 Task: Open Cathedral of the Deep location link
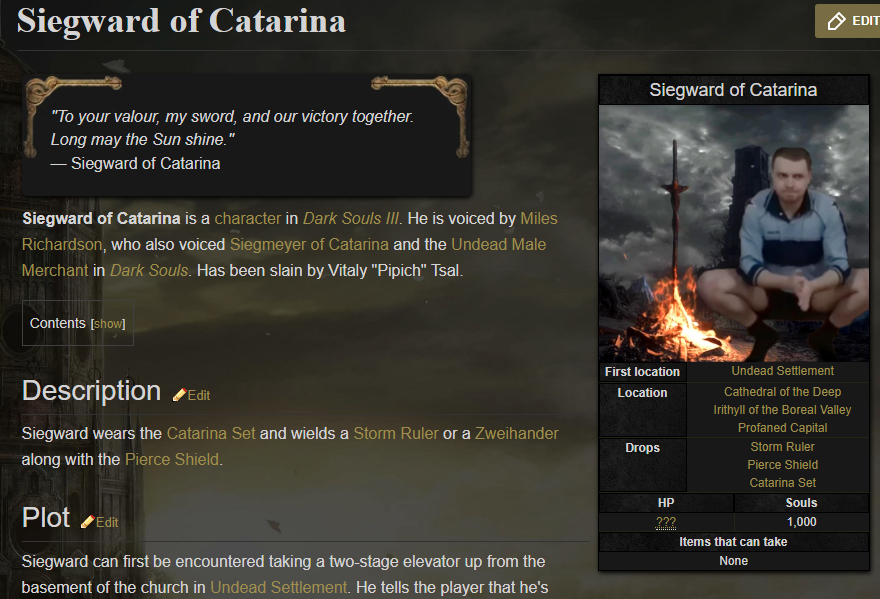782,392
